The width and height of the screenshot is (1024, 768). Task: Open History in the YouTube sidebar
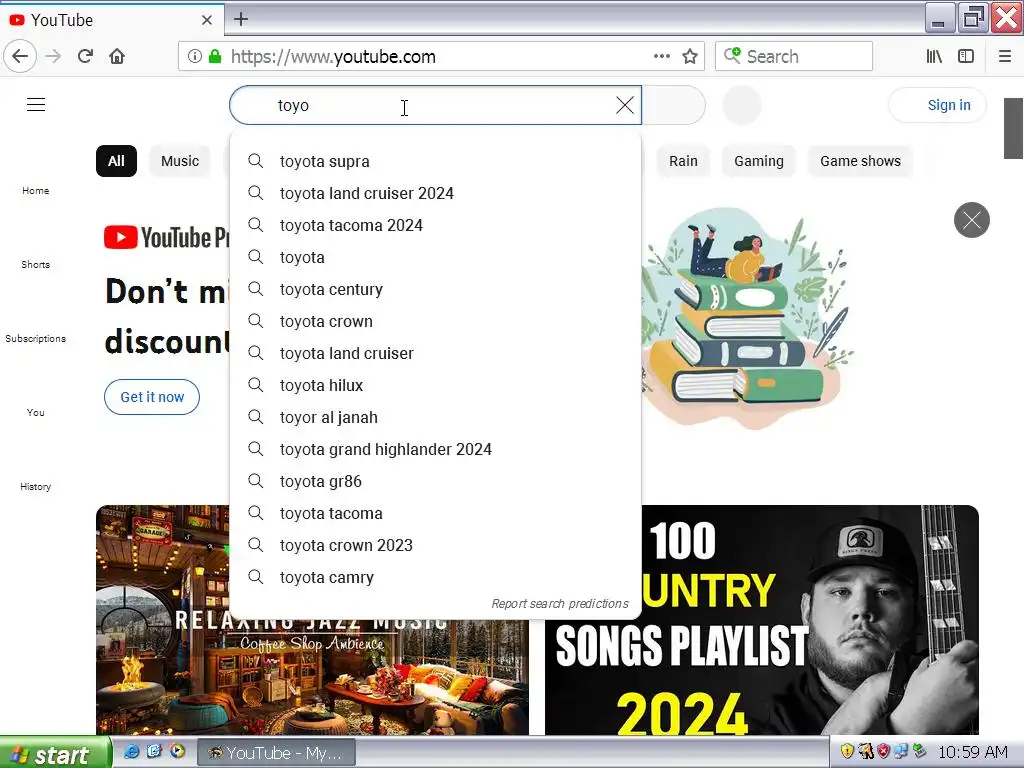pyautogui.click(x=35, y=487)
